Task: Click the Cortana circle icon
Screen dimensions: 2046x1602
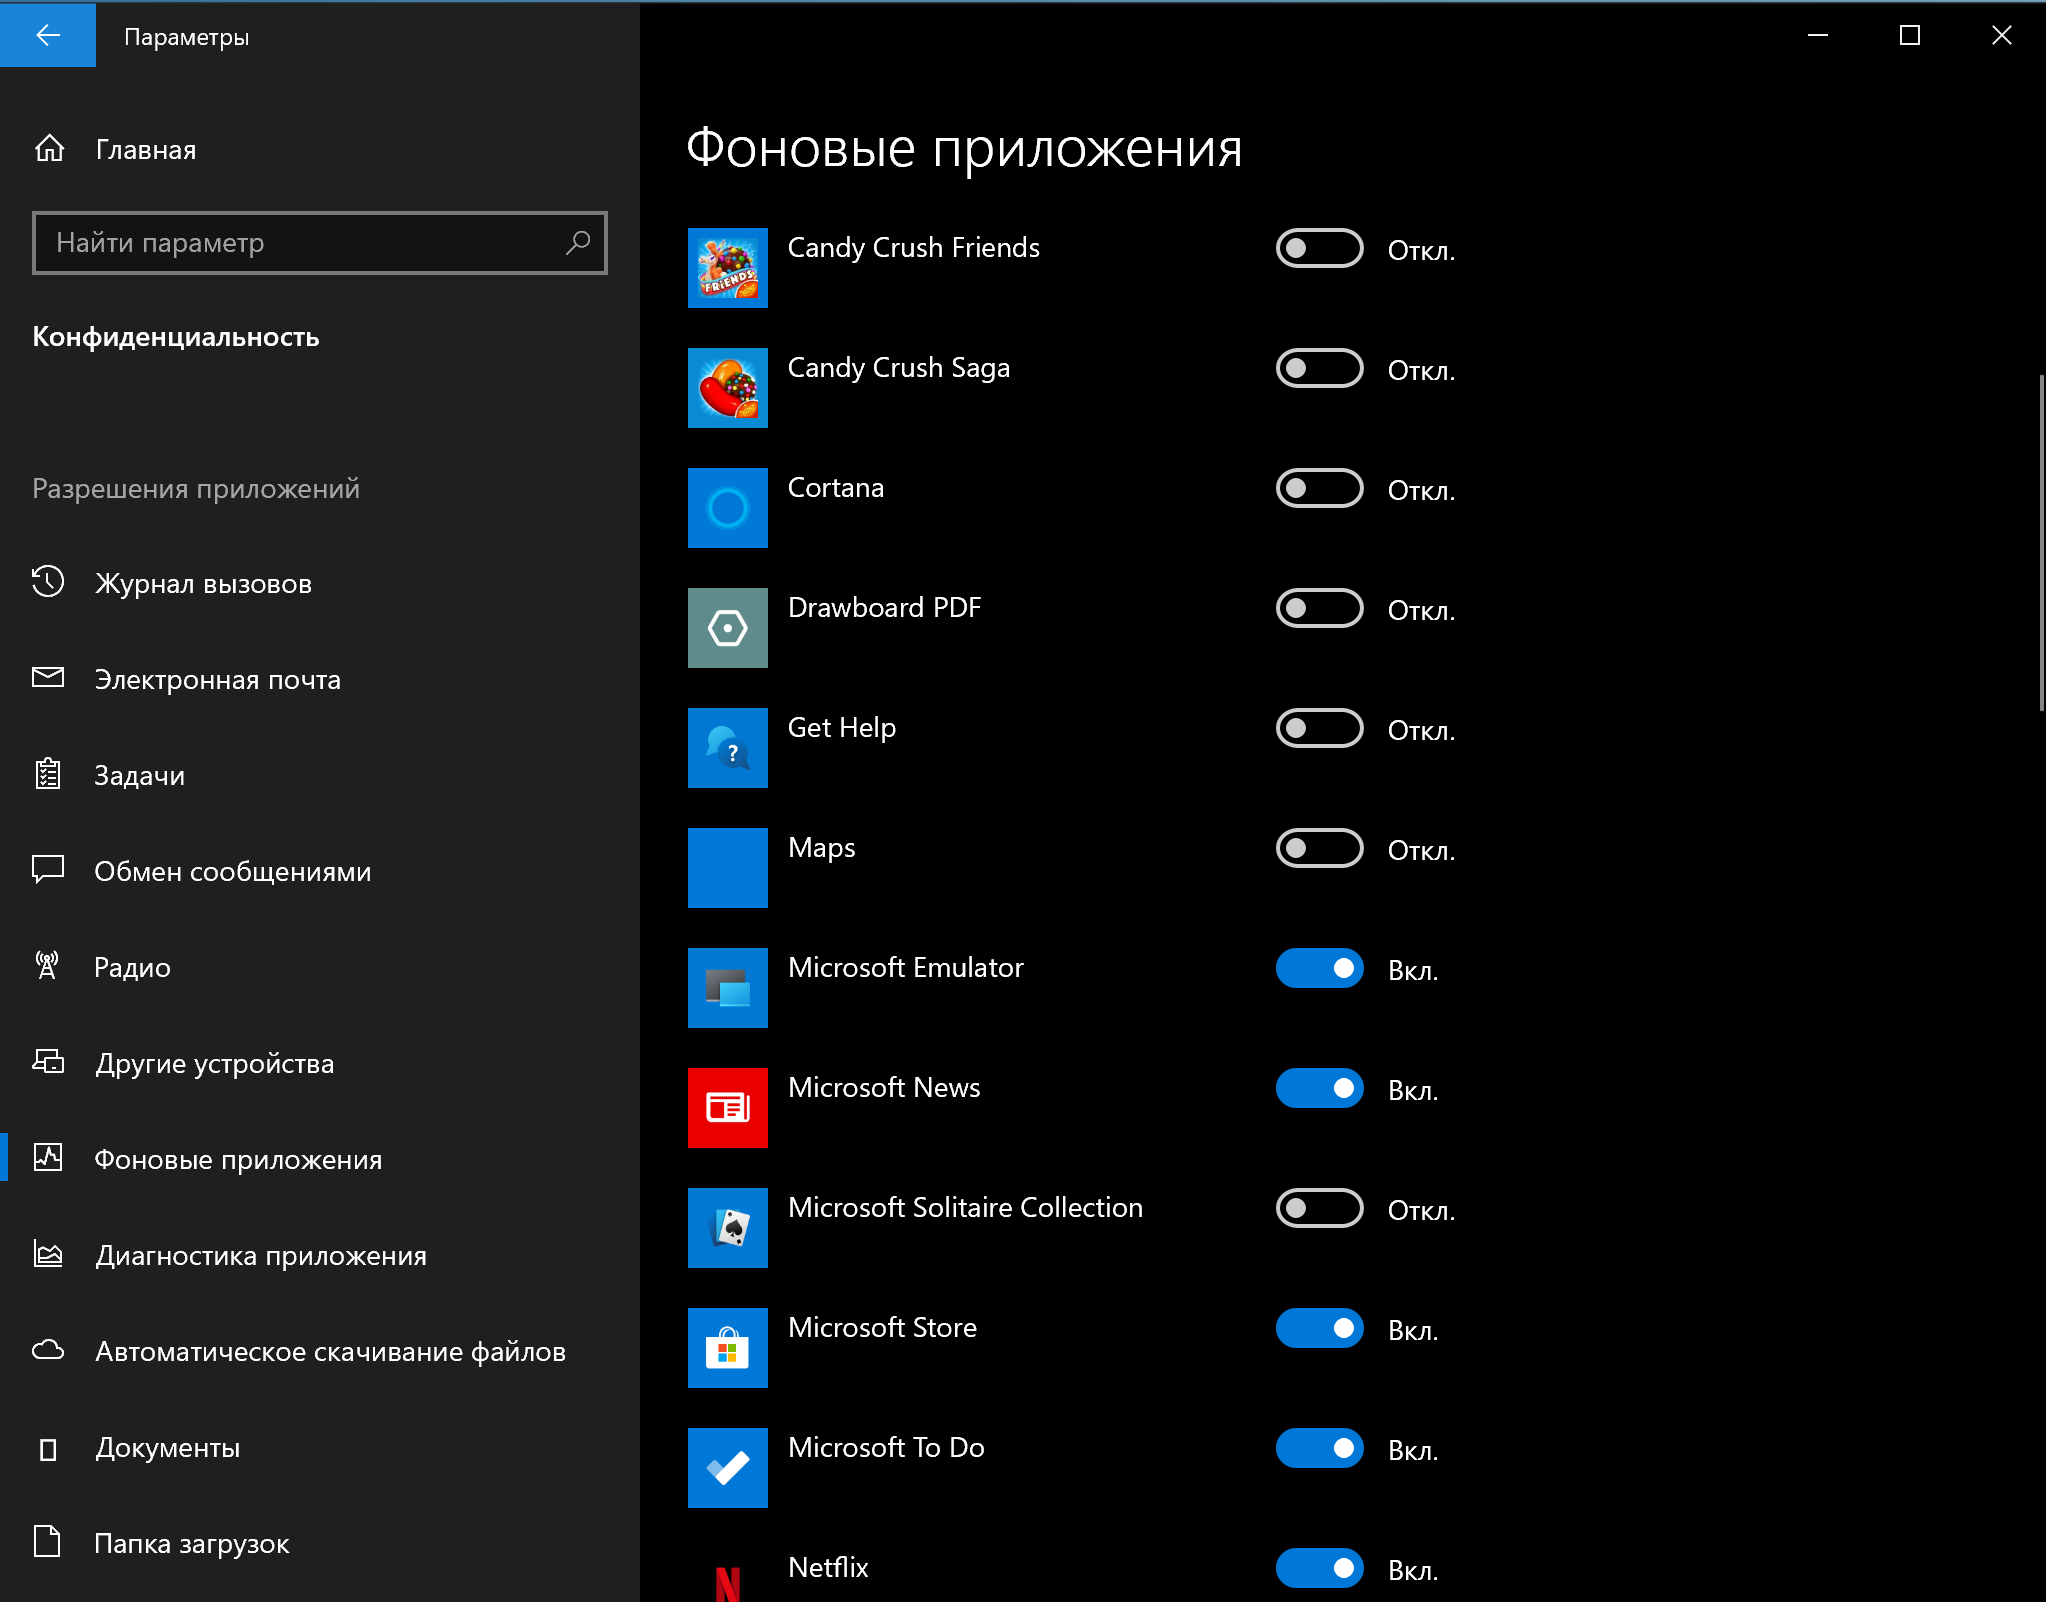Action: pyautogui.click(x=728, y=508)
